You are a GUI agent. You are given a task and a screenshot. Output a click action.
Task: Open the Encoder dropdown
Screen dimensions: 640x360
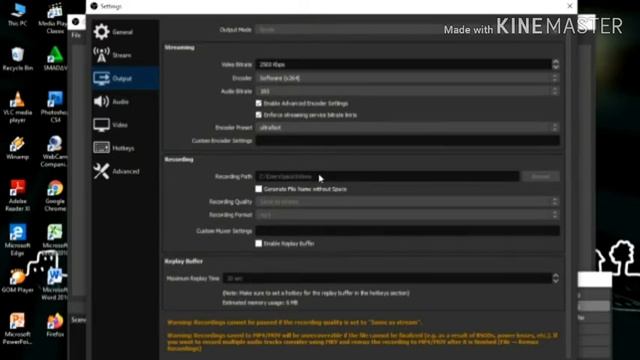407,78
